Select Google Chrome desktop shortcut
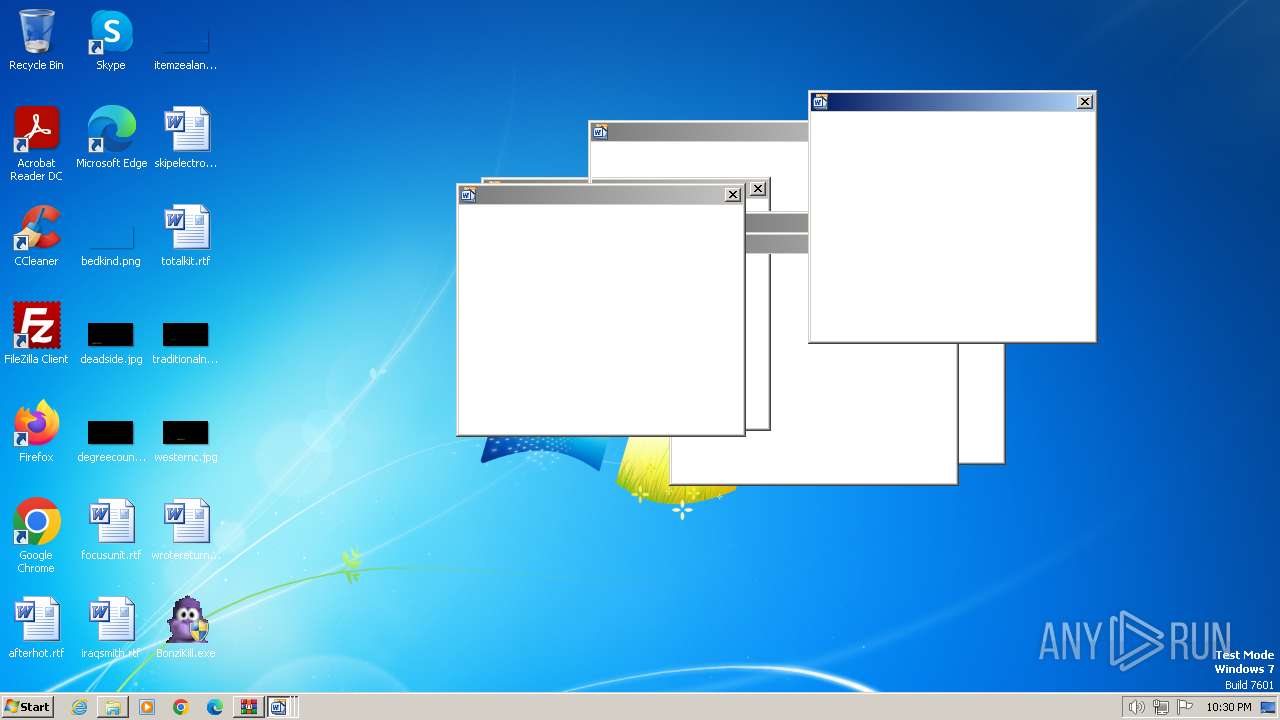This screenshot has height=720, width=1280. point(36,536)
